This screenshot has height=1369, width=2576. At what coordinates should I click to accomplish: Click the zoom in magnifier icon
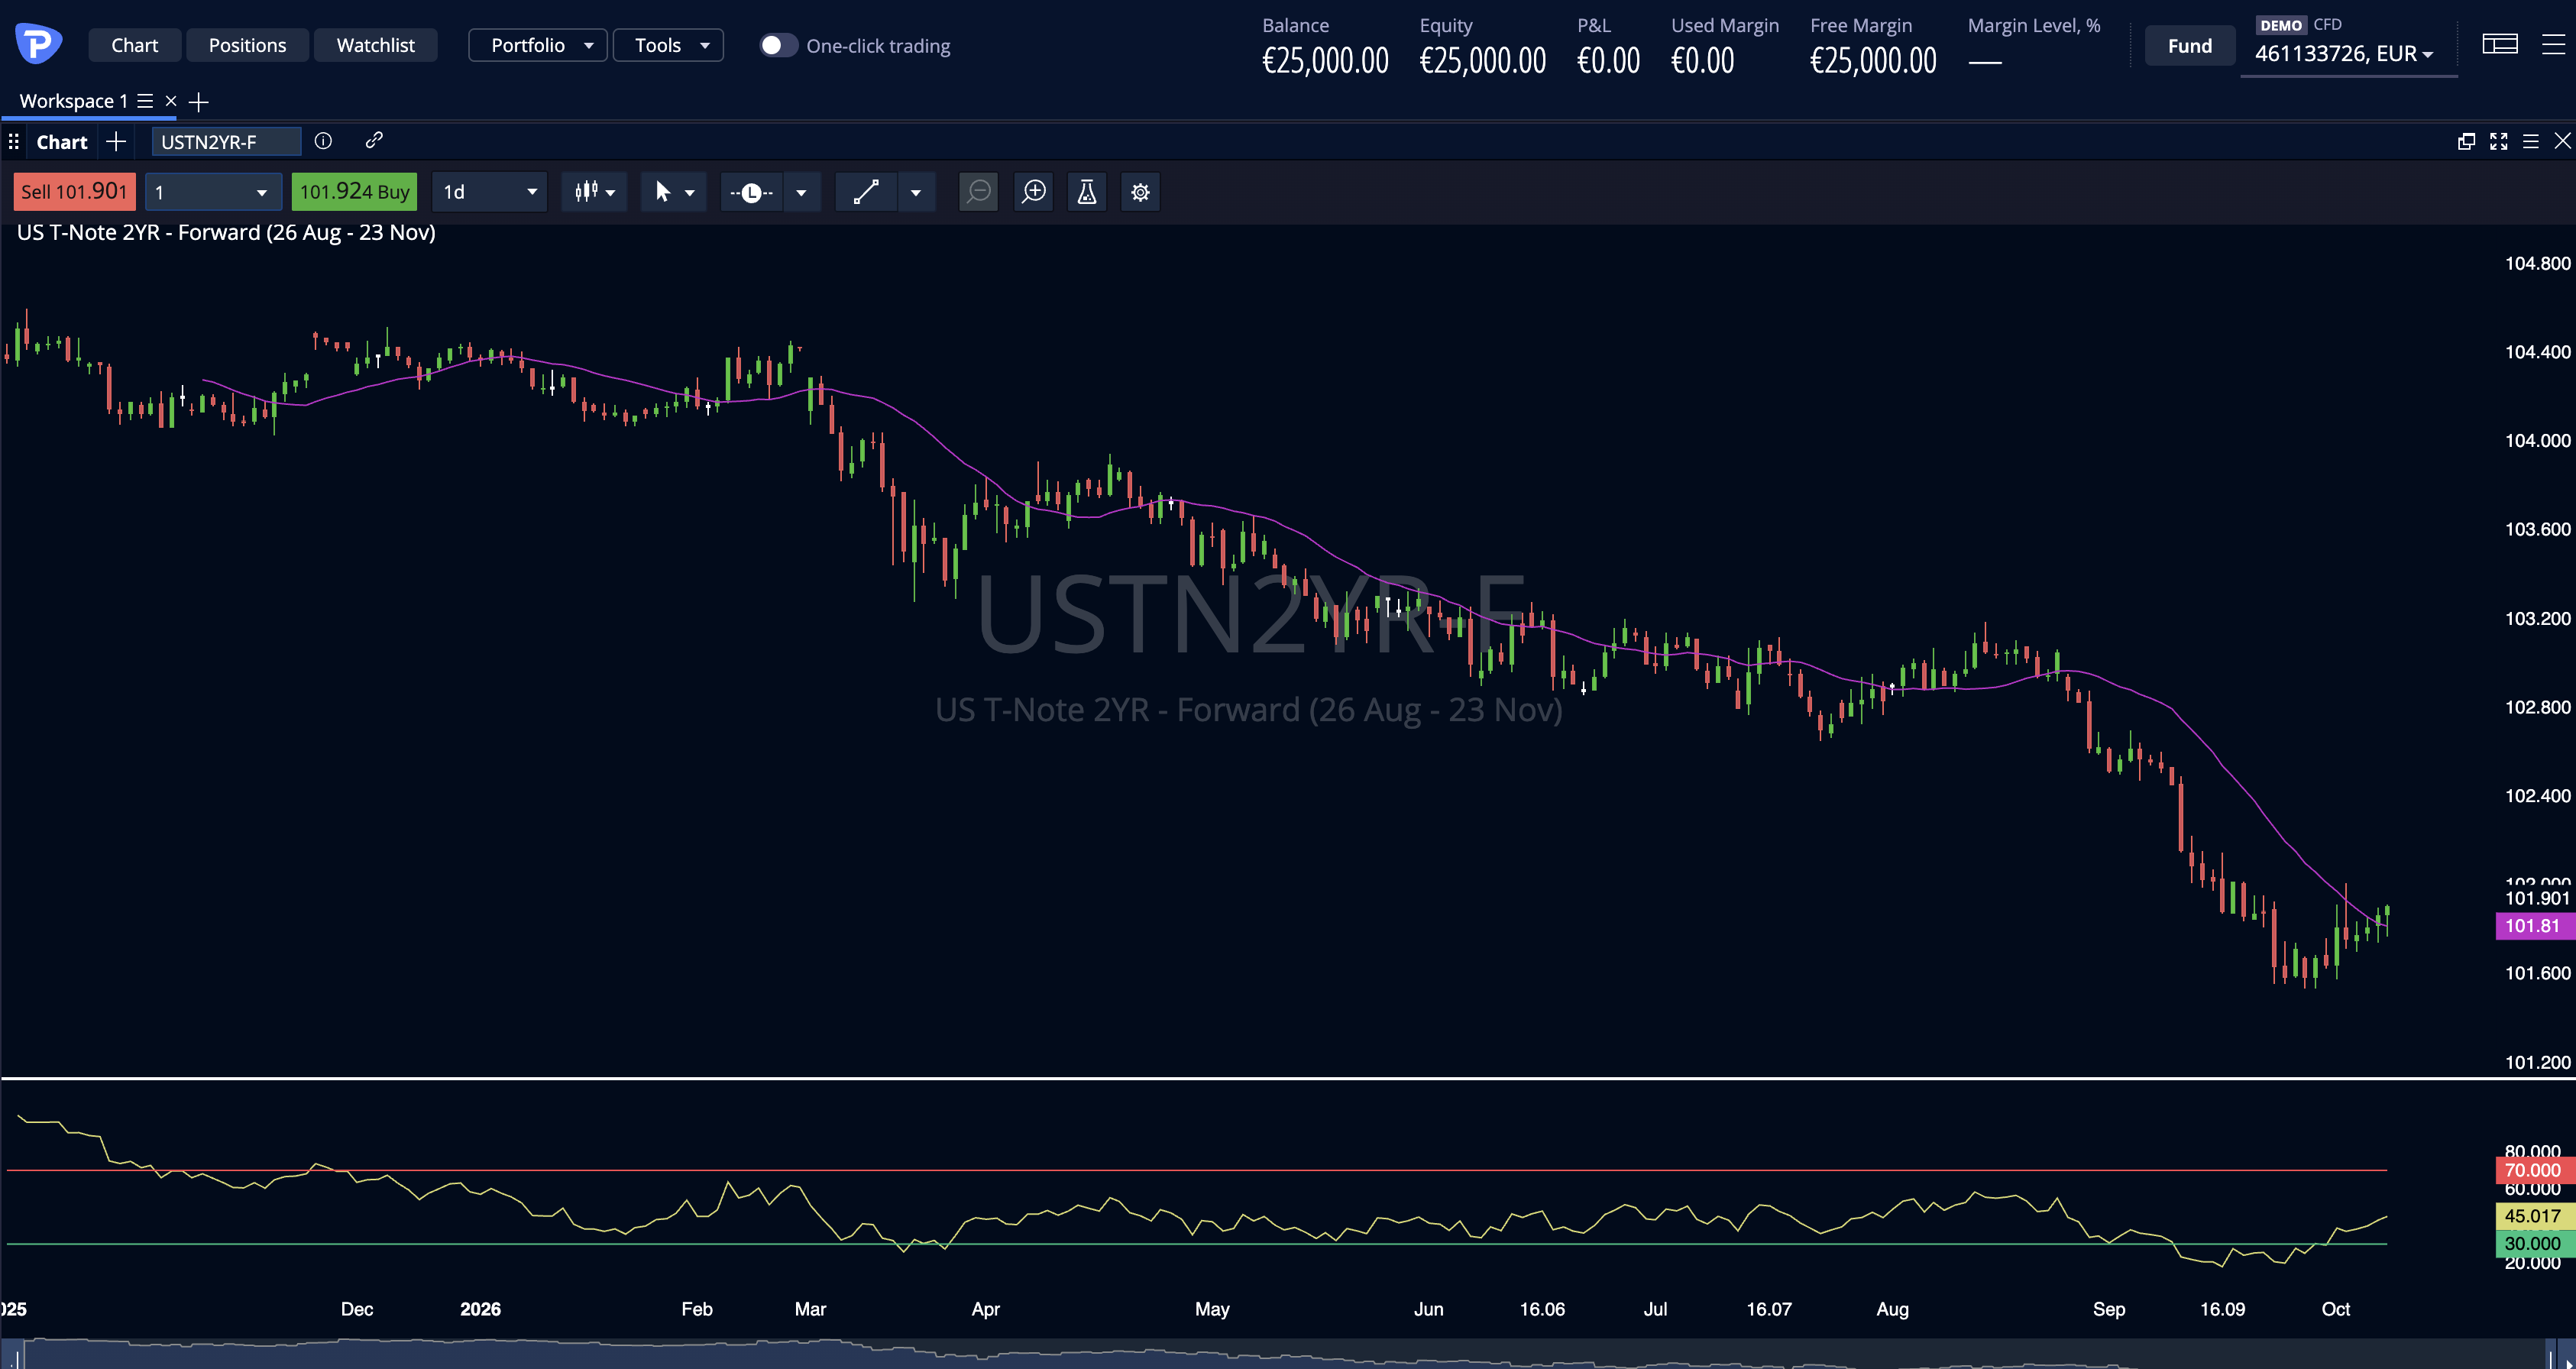[x=1033, y=191]
